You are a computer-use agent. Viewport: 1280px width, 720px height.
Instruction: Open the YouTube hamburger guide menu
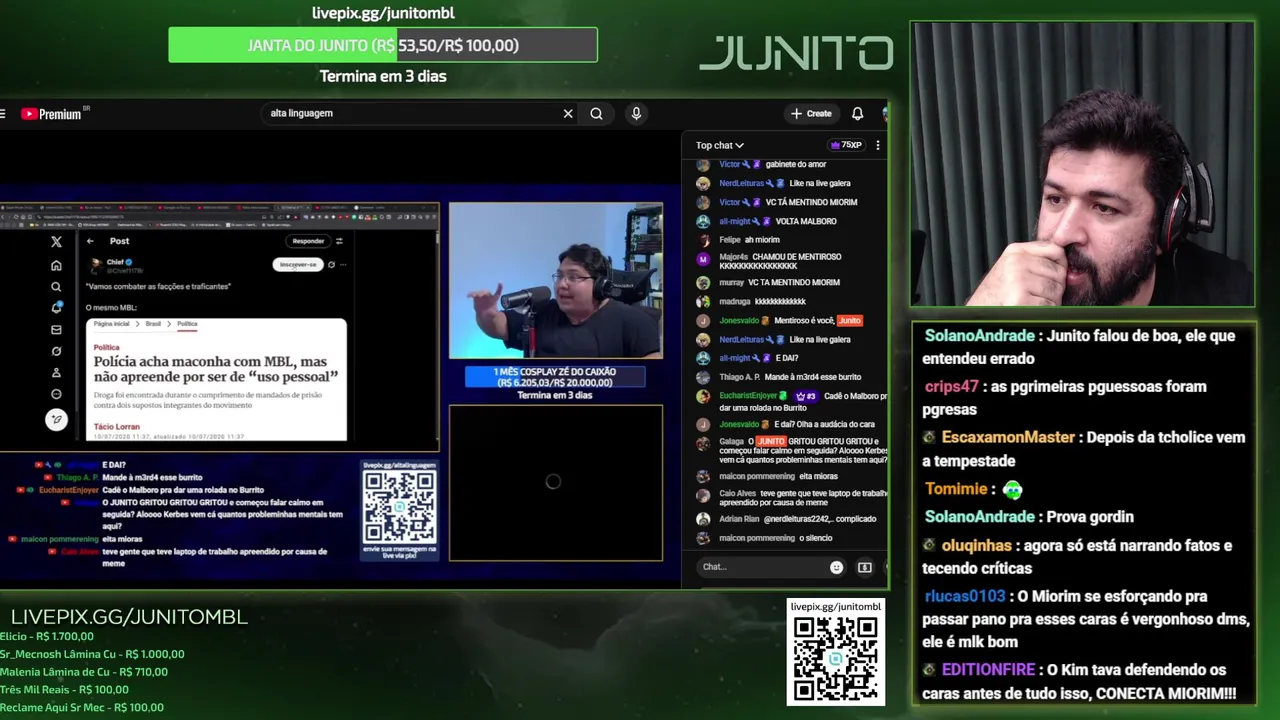pos(3,114)
